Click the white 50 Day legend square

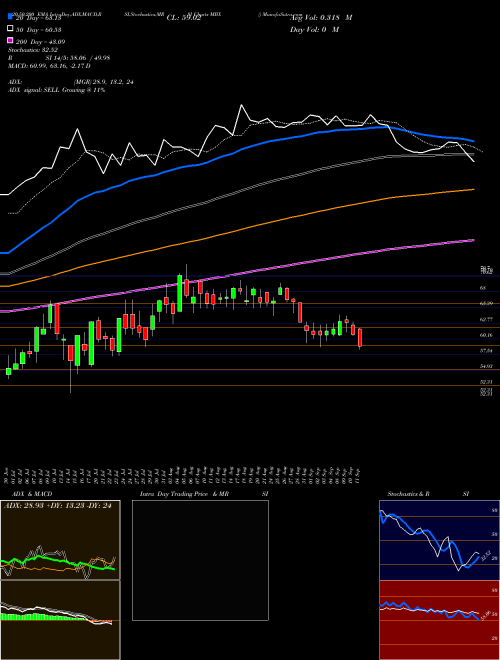click(x=11, y=29)
